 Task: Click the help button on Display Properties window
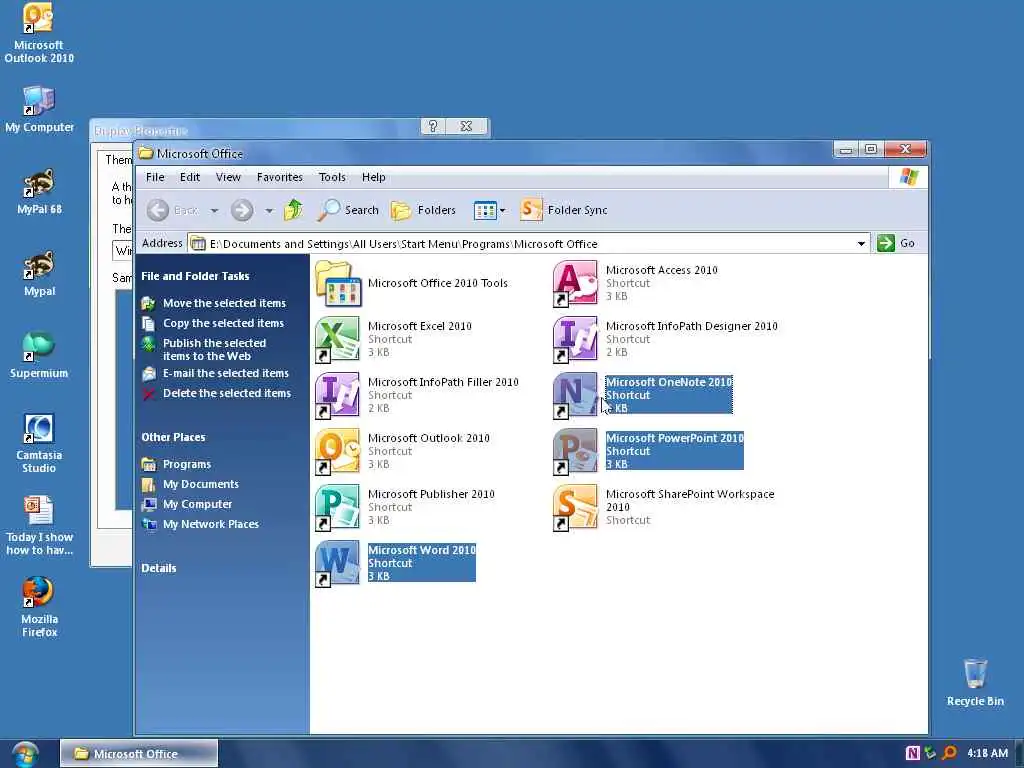[x=432, y=126]
